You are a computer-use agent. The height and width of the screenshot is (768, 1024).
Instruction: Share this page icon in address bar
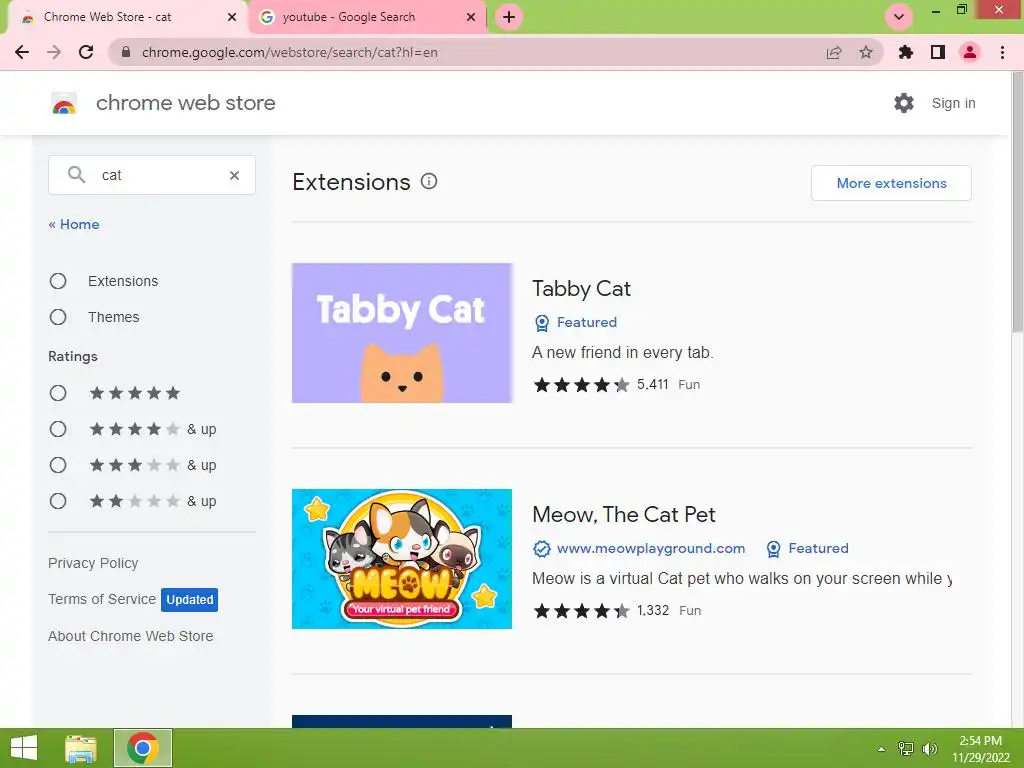point(834,52)
